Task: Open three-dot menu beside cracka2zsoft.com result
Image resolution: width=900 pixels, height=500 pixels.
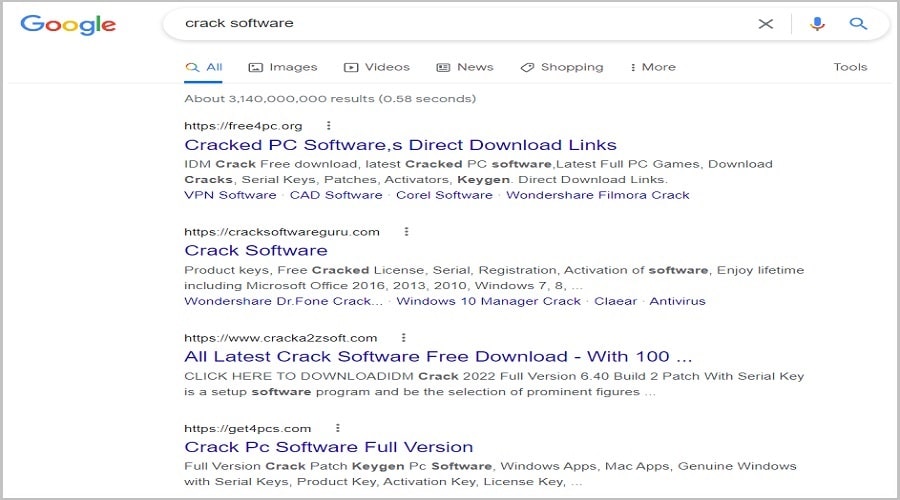Action: tap(402, 338)
